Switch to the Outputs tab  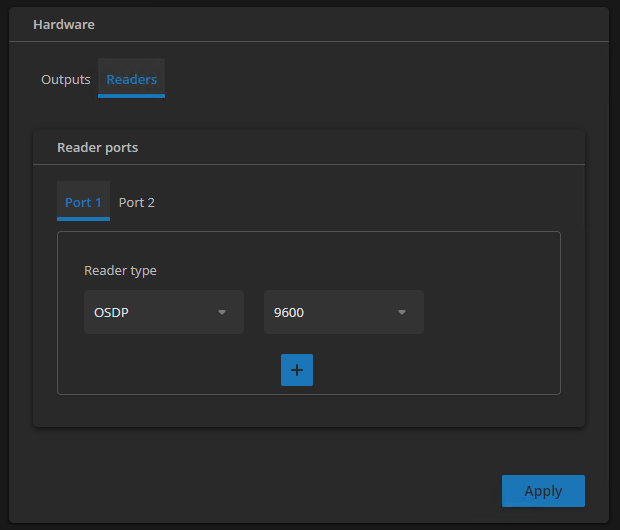(x=66, y=80)
